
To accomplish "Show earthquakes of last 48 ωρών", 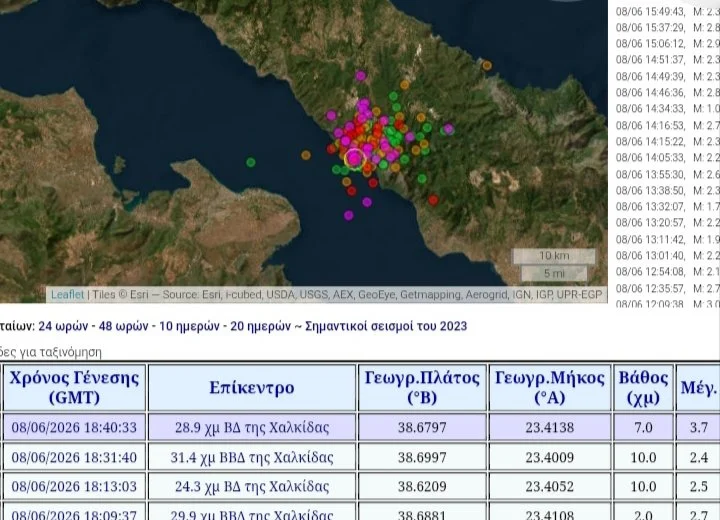I will 124,326.
